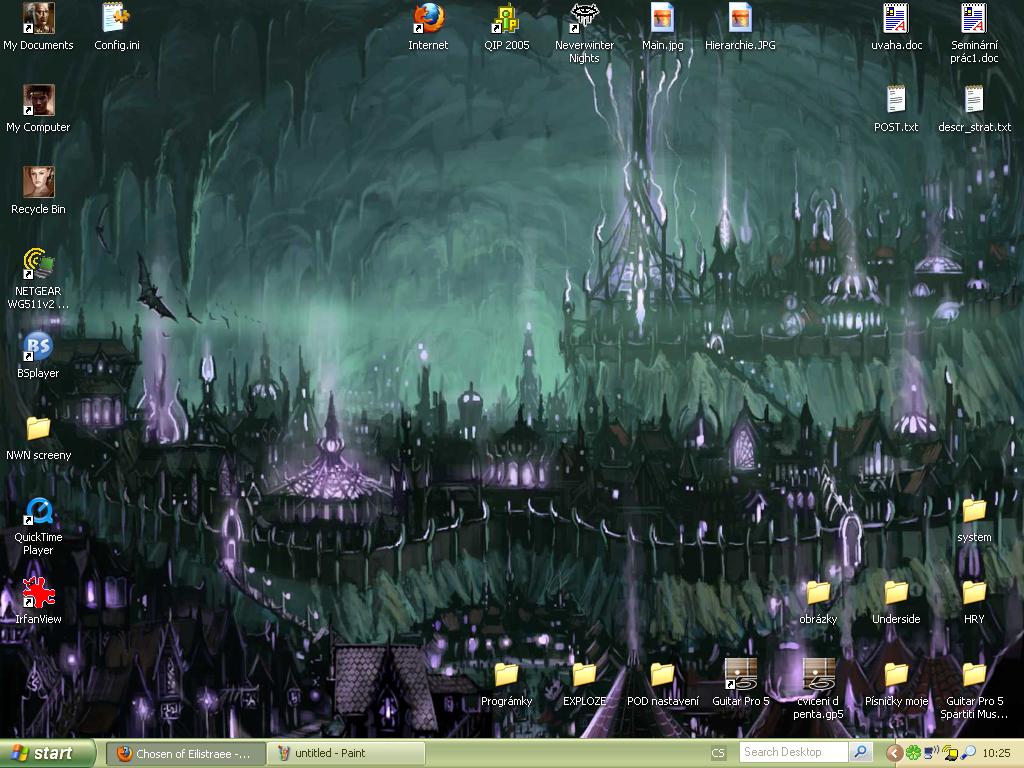Switch to Chosen of Eilistraee Firefox window
Screen dimensions: 1024x768
(185, 753)
